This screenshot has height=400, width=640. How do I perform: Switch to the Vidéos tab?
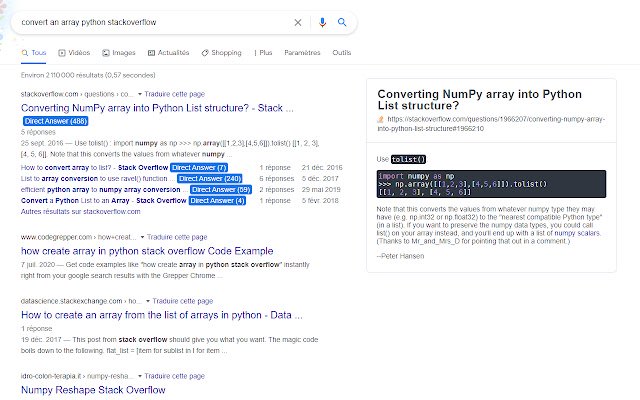[74, 53]
